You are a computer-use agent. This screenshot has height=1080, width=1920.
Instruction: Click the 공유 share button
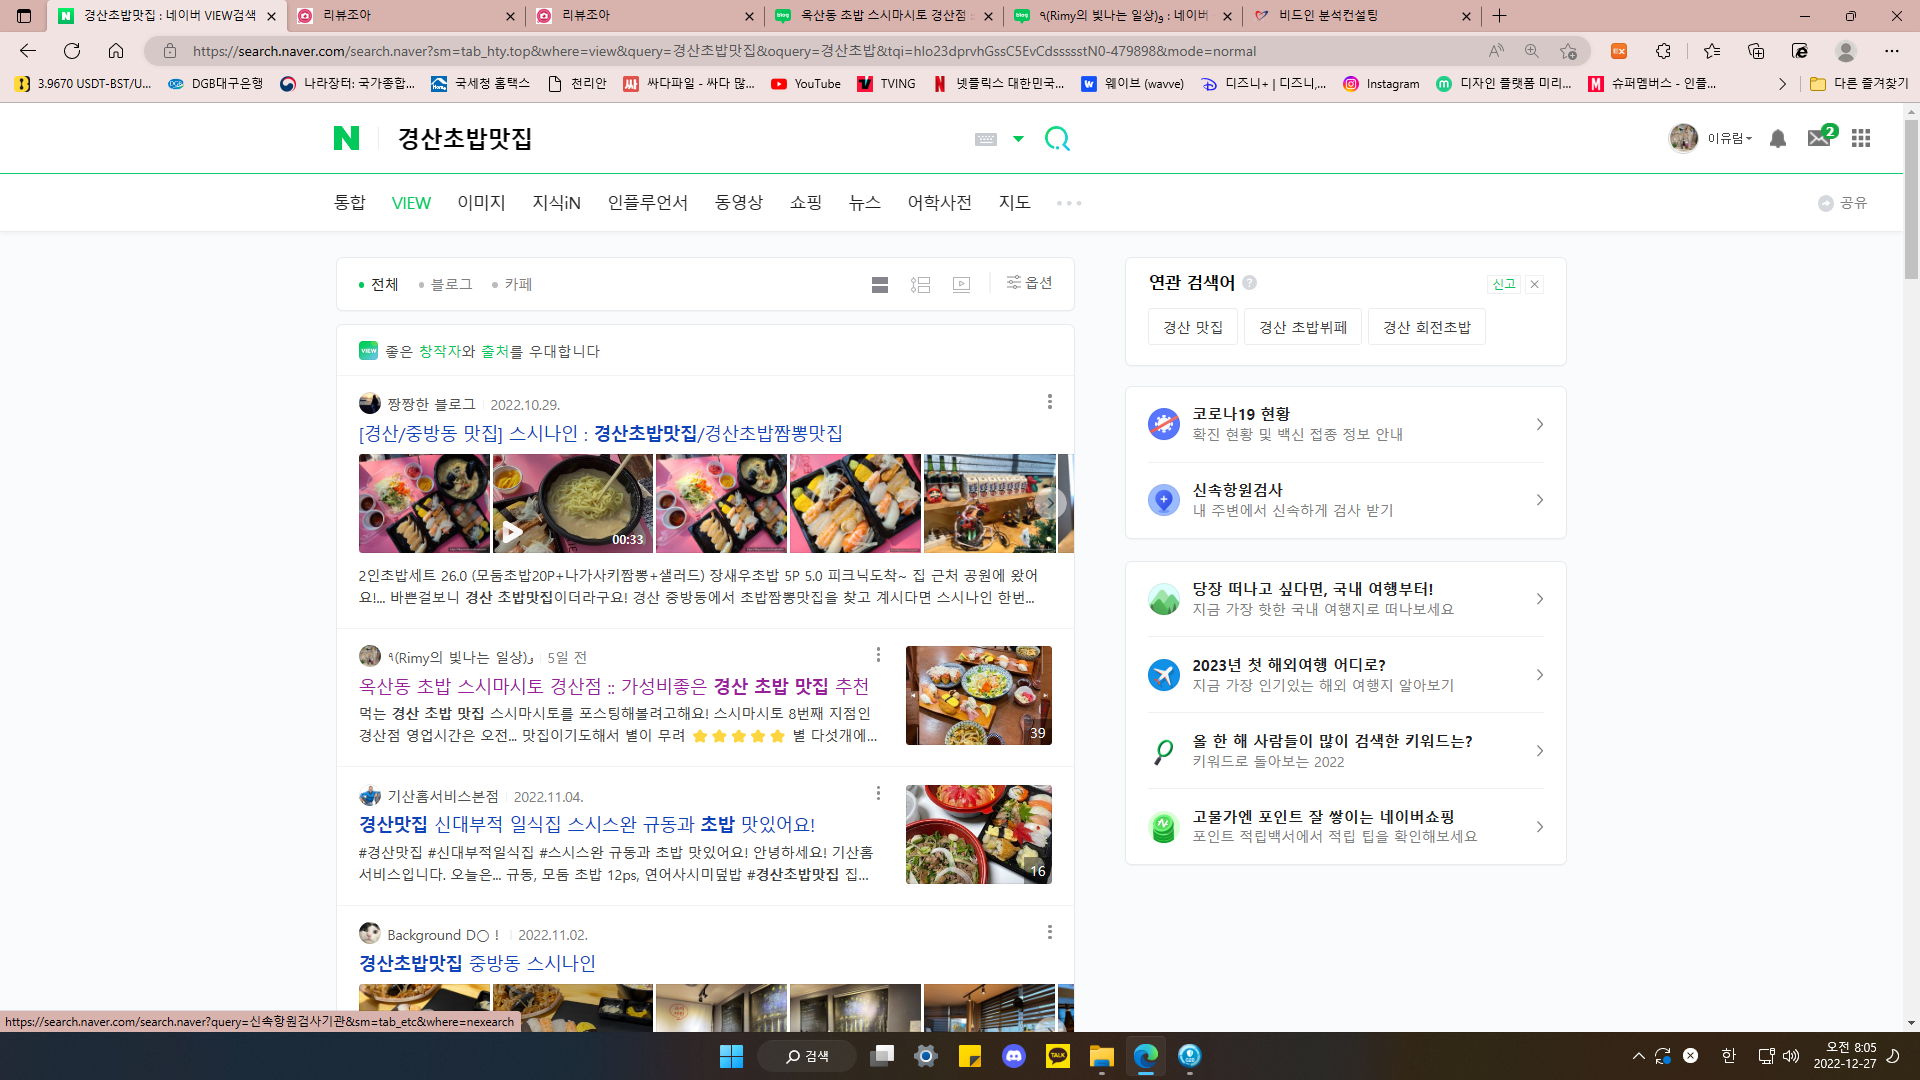(x=1843, y=203)
